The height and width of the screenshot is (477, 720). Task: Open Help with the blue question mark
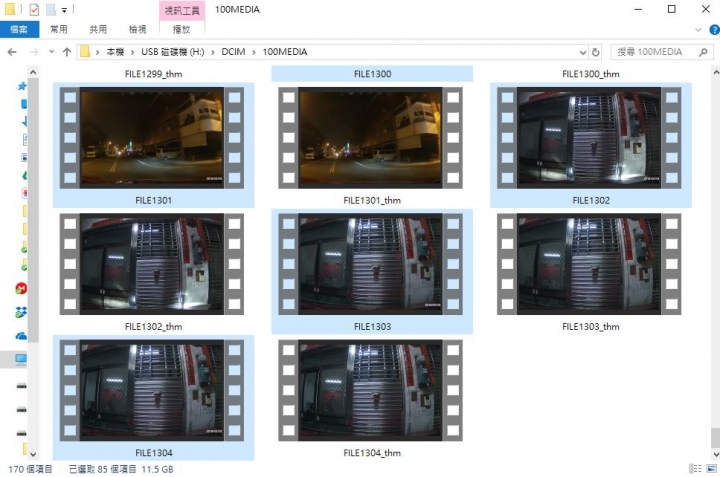tap(714, 30)
